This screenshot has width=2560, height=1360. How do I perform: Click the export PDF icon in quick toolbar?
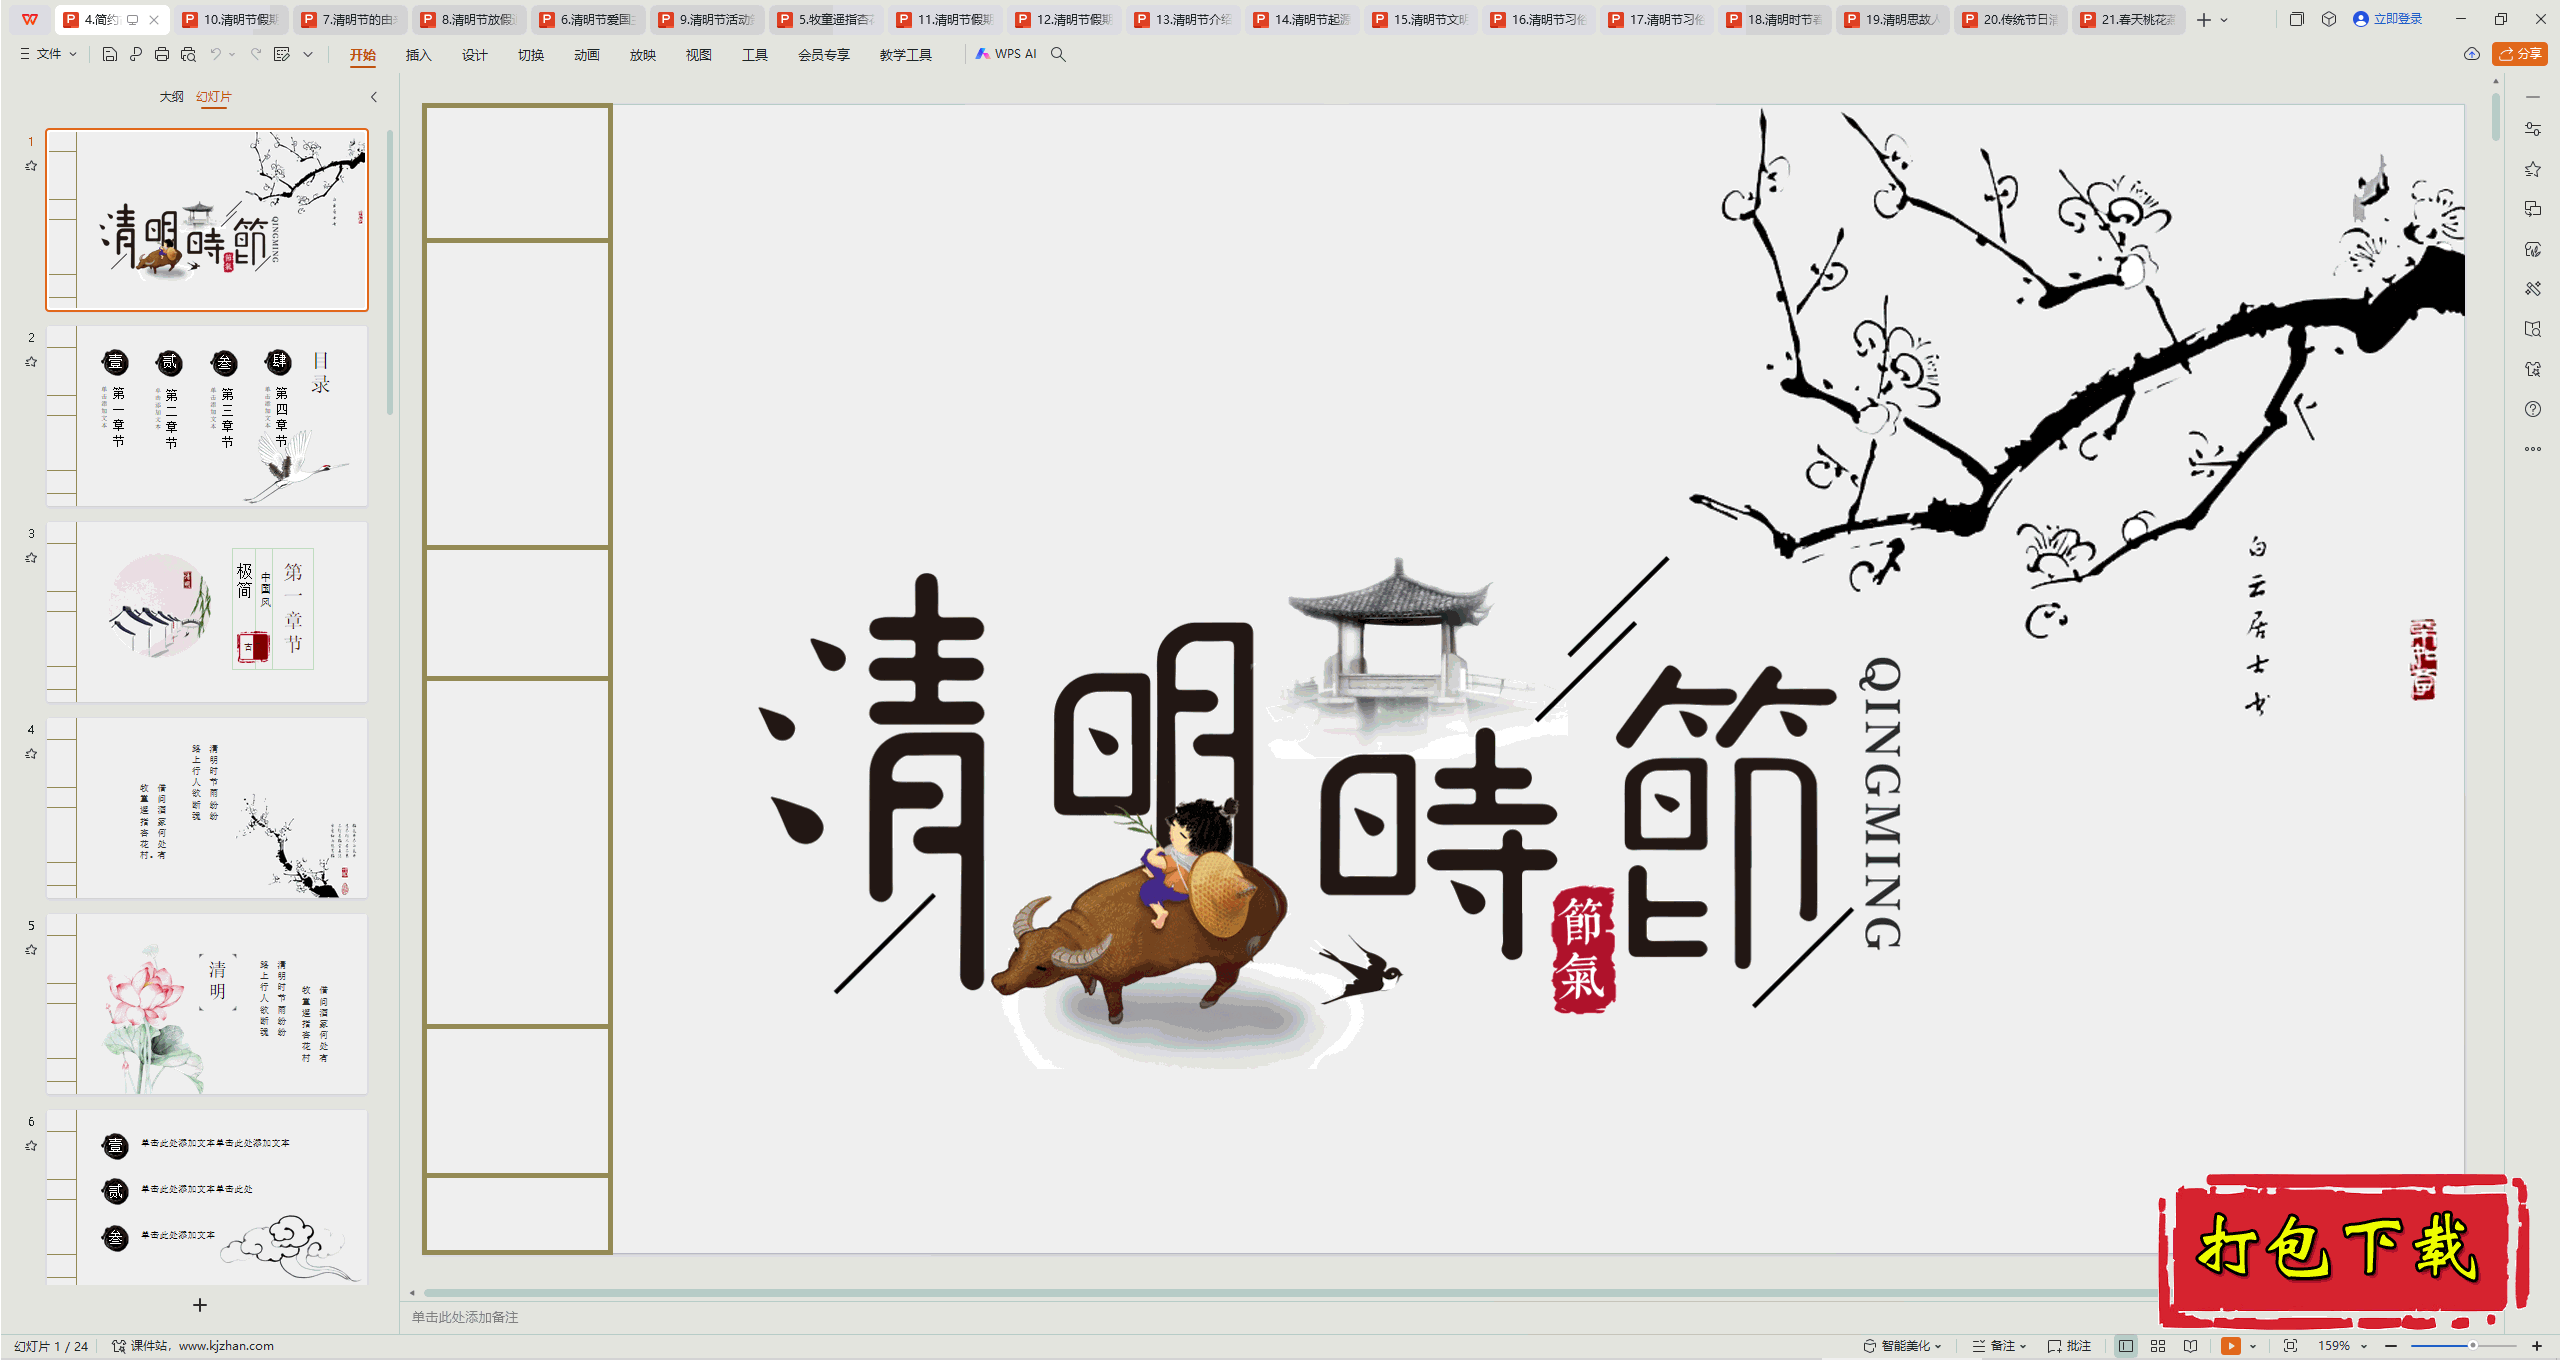(136, 54)
